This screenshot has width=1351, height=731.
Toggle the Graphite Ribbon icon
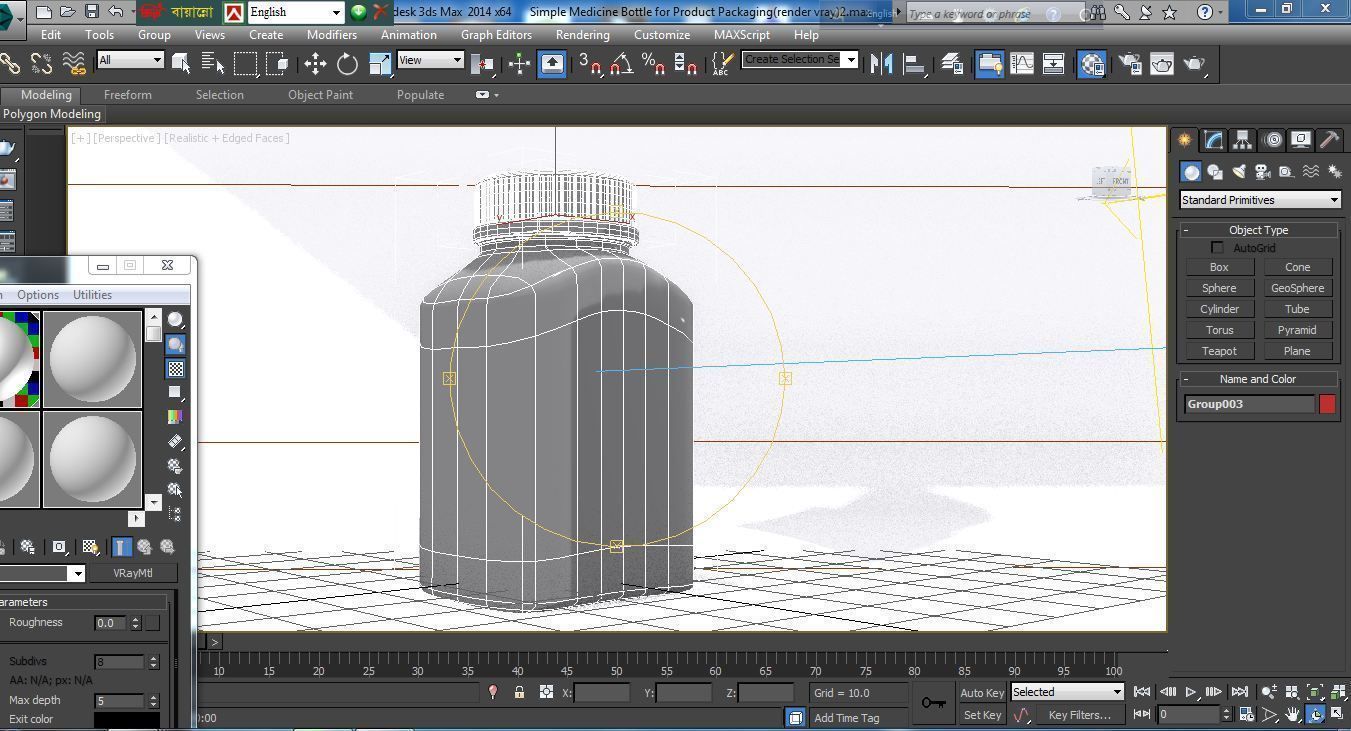coord(989,64)
